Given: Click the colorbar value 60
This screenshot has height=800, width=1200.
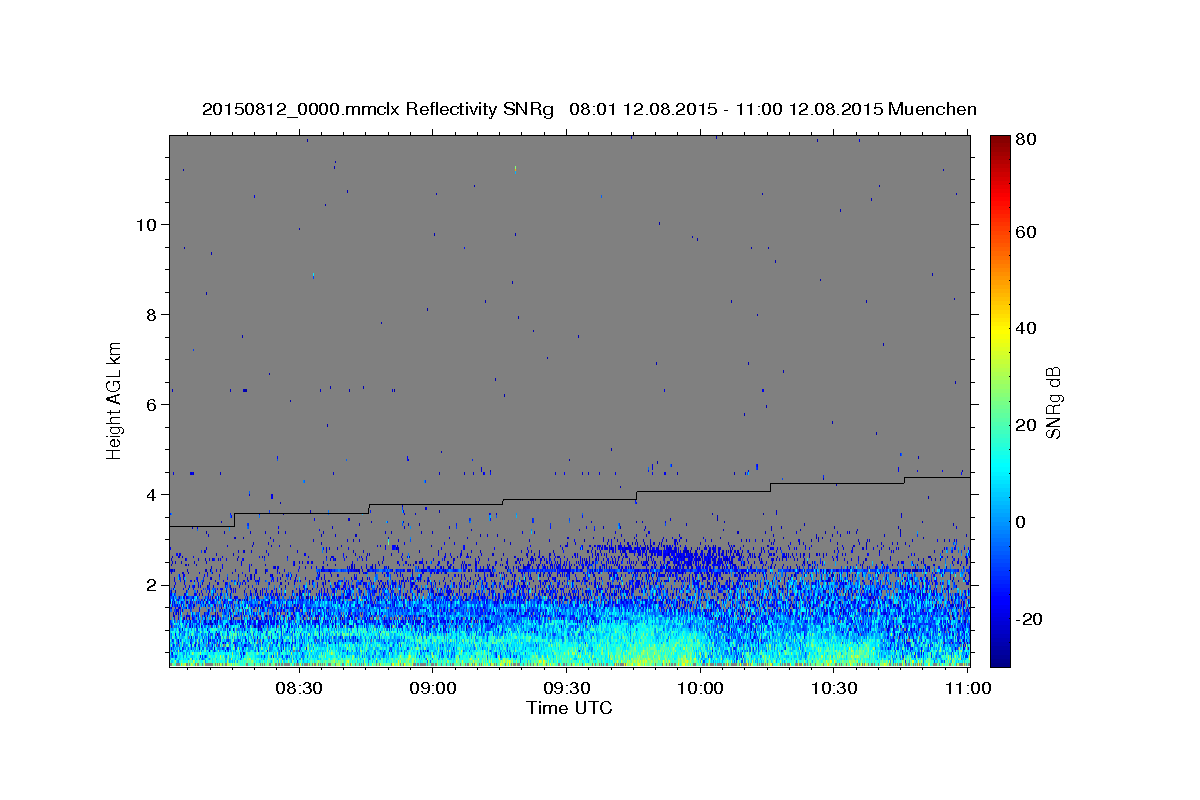Looking at the screenshot, I should 1028,232.
